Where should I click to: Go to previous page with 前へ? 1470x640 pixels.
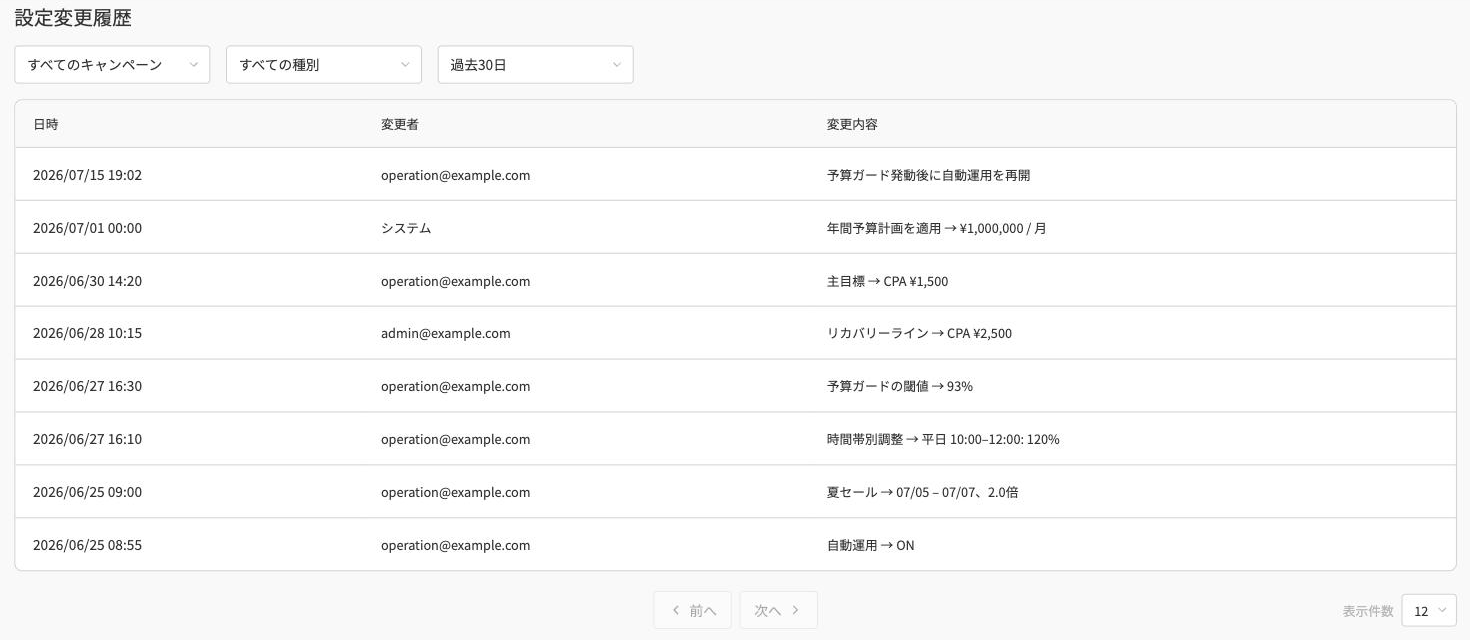(x=693, y=610)
